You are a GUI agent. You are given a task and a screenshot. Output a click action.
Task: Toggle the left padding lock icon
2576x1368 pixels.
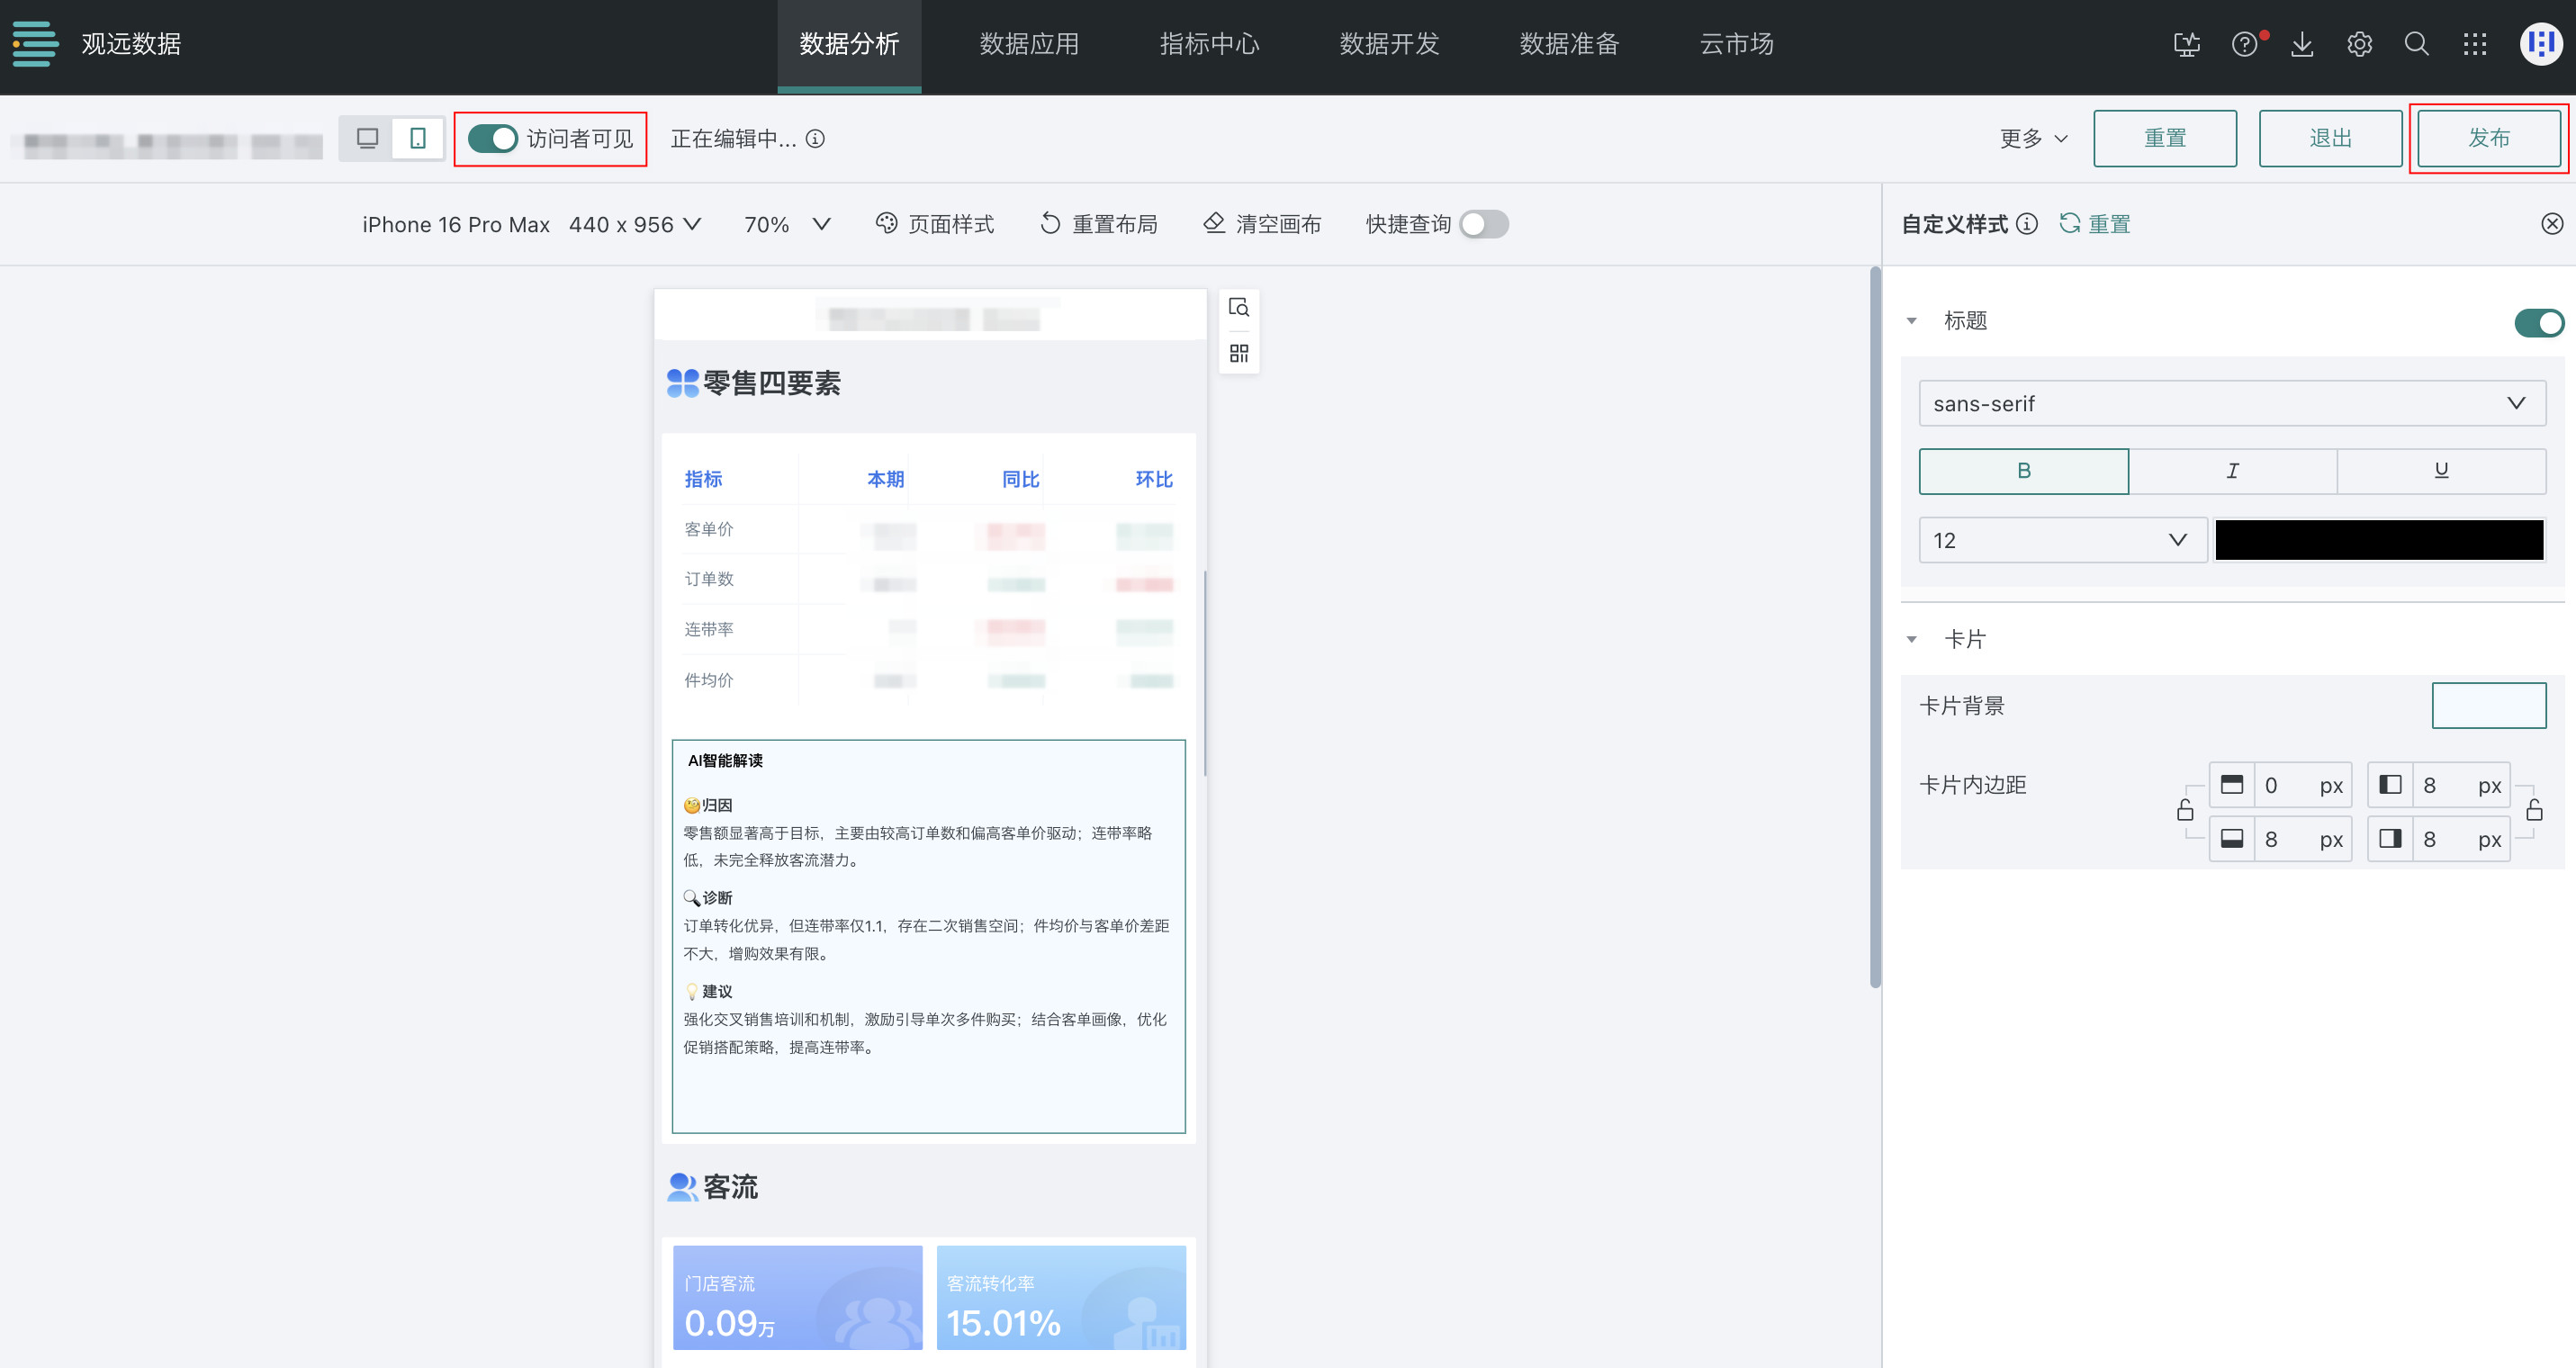click(x=2184, y=810)
